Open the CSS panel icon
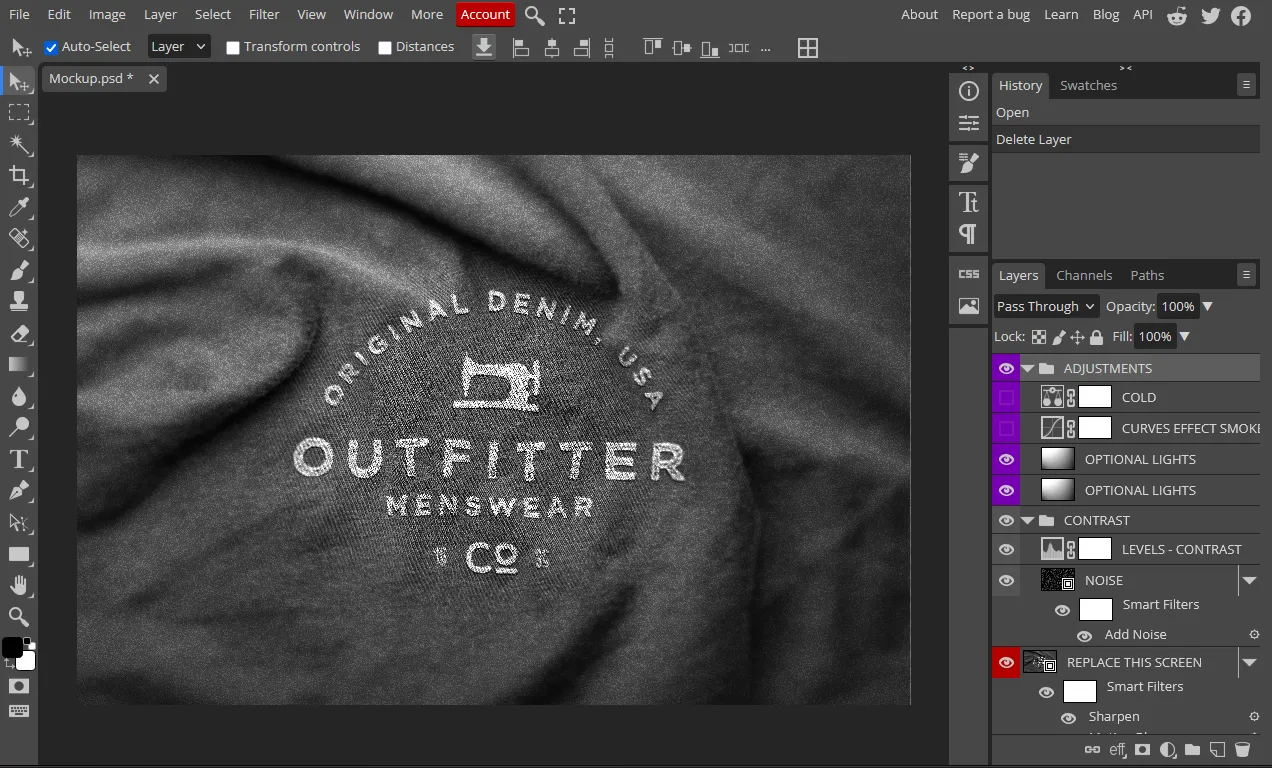Screen dimensions: 1272x768 [x=968, y=274]
